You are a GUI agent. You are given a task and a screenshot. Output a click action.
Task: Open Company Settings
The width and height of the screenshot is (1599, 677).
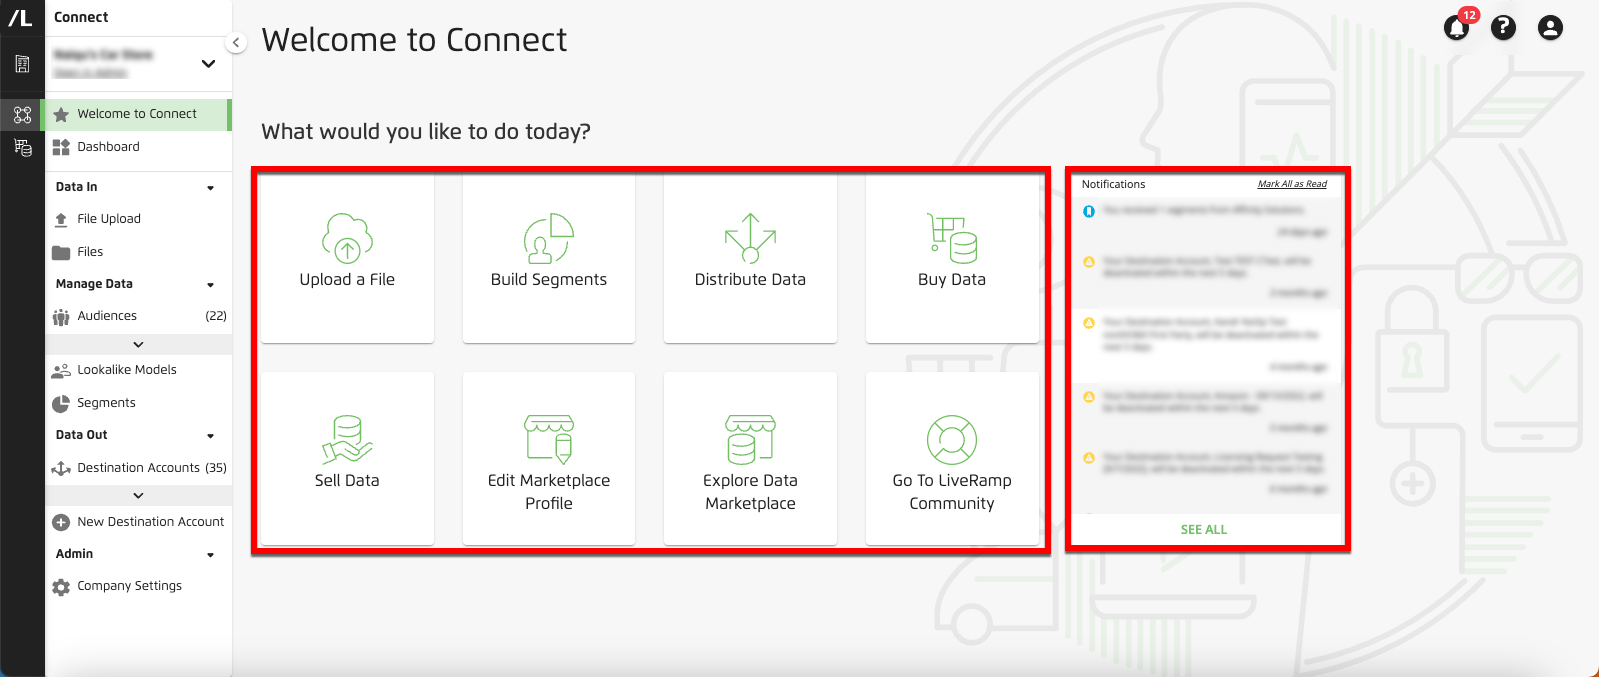[138, 586]
